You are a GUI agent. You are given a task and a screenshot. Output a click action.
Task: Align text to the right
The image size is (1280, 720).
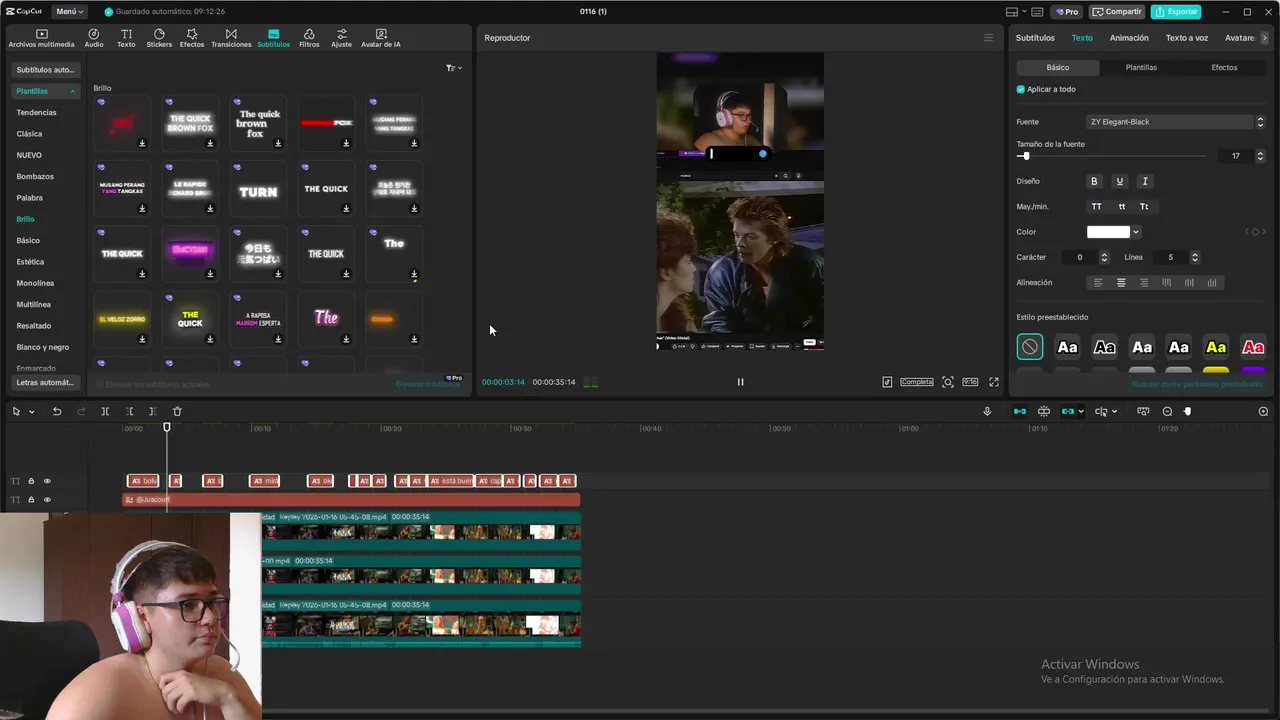[1144, 283]
